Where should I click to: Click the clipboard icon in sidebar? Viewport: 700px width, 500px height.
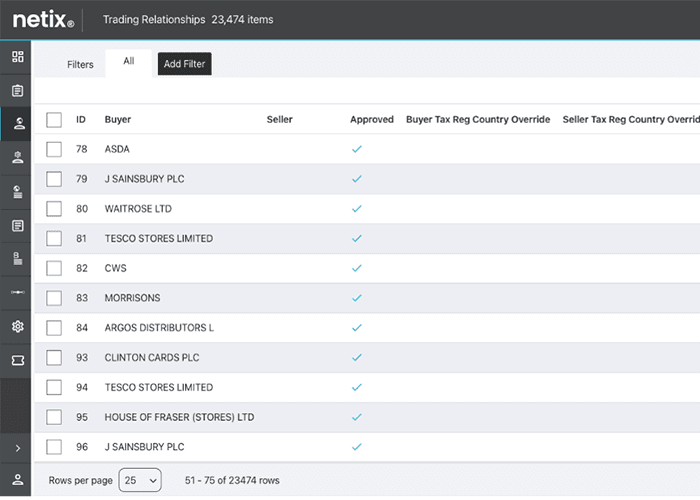pos(17,91)
